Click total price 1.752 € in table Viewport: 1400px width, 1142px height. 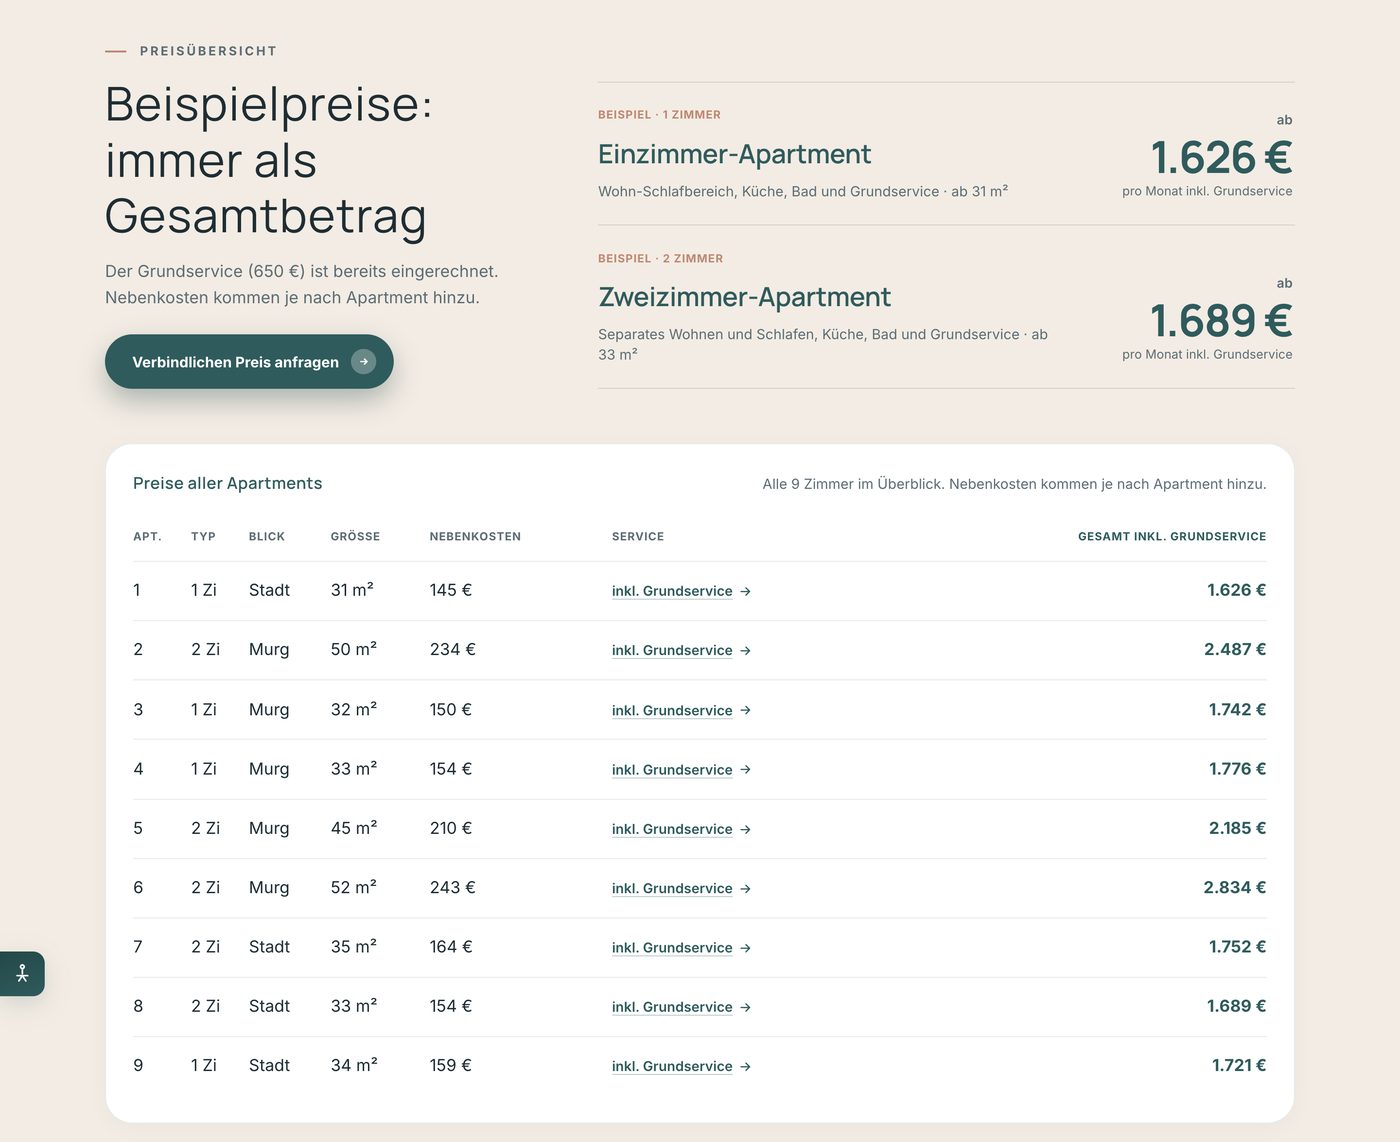1237,946
